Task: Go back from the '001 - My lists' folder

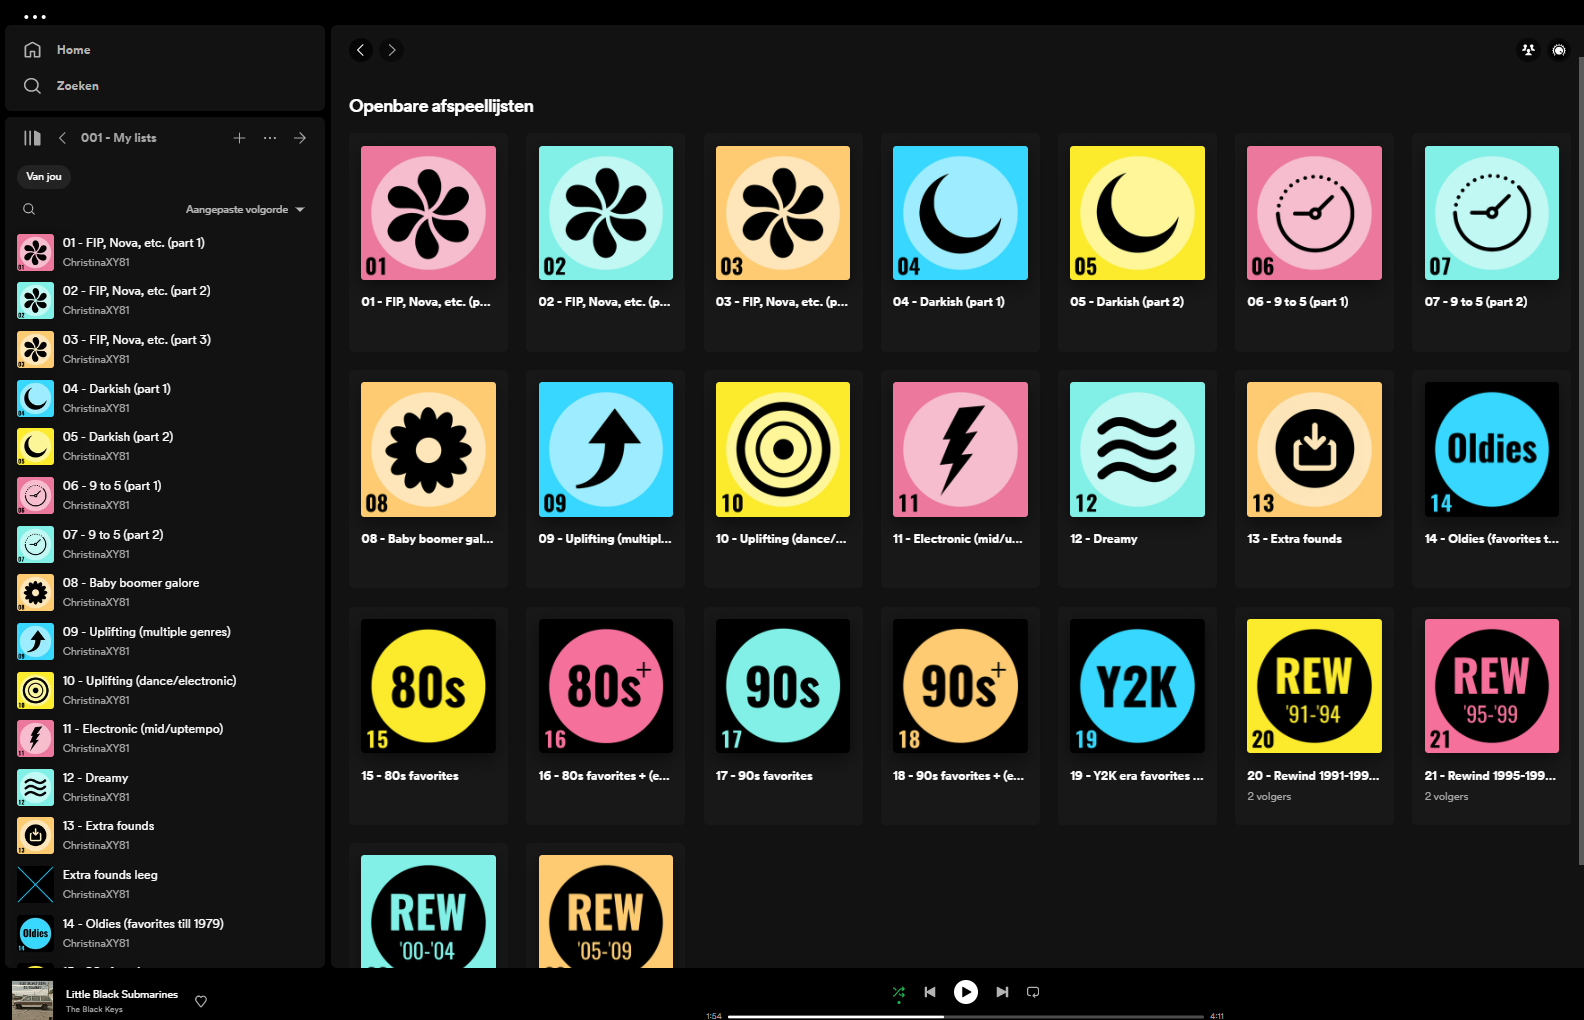Action: point(62,138)
